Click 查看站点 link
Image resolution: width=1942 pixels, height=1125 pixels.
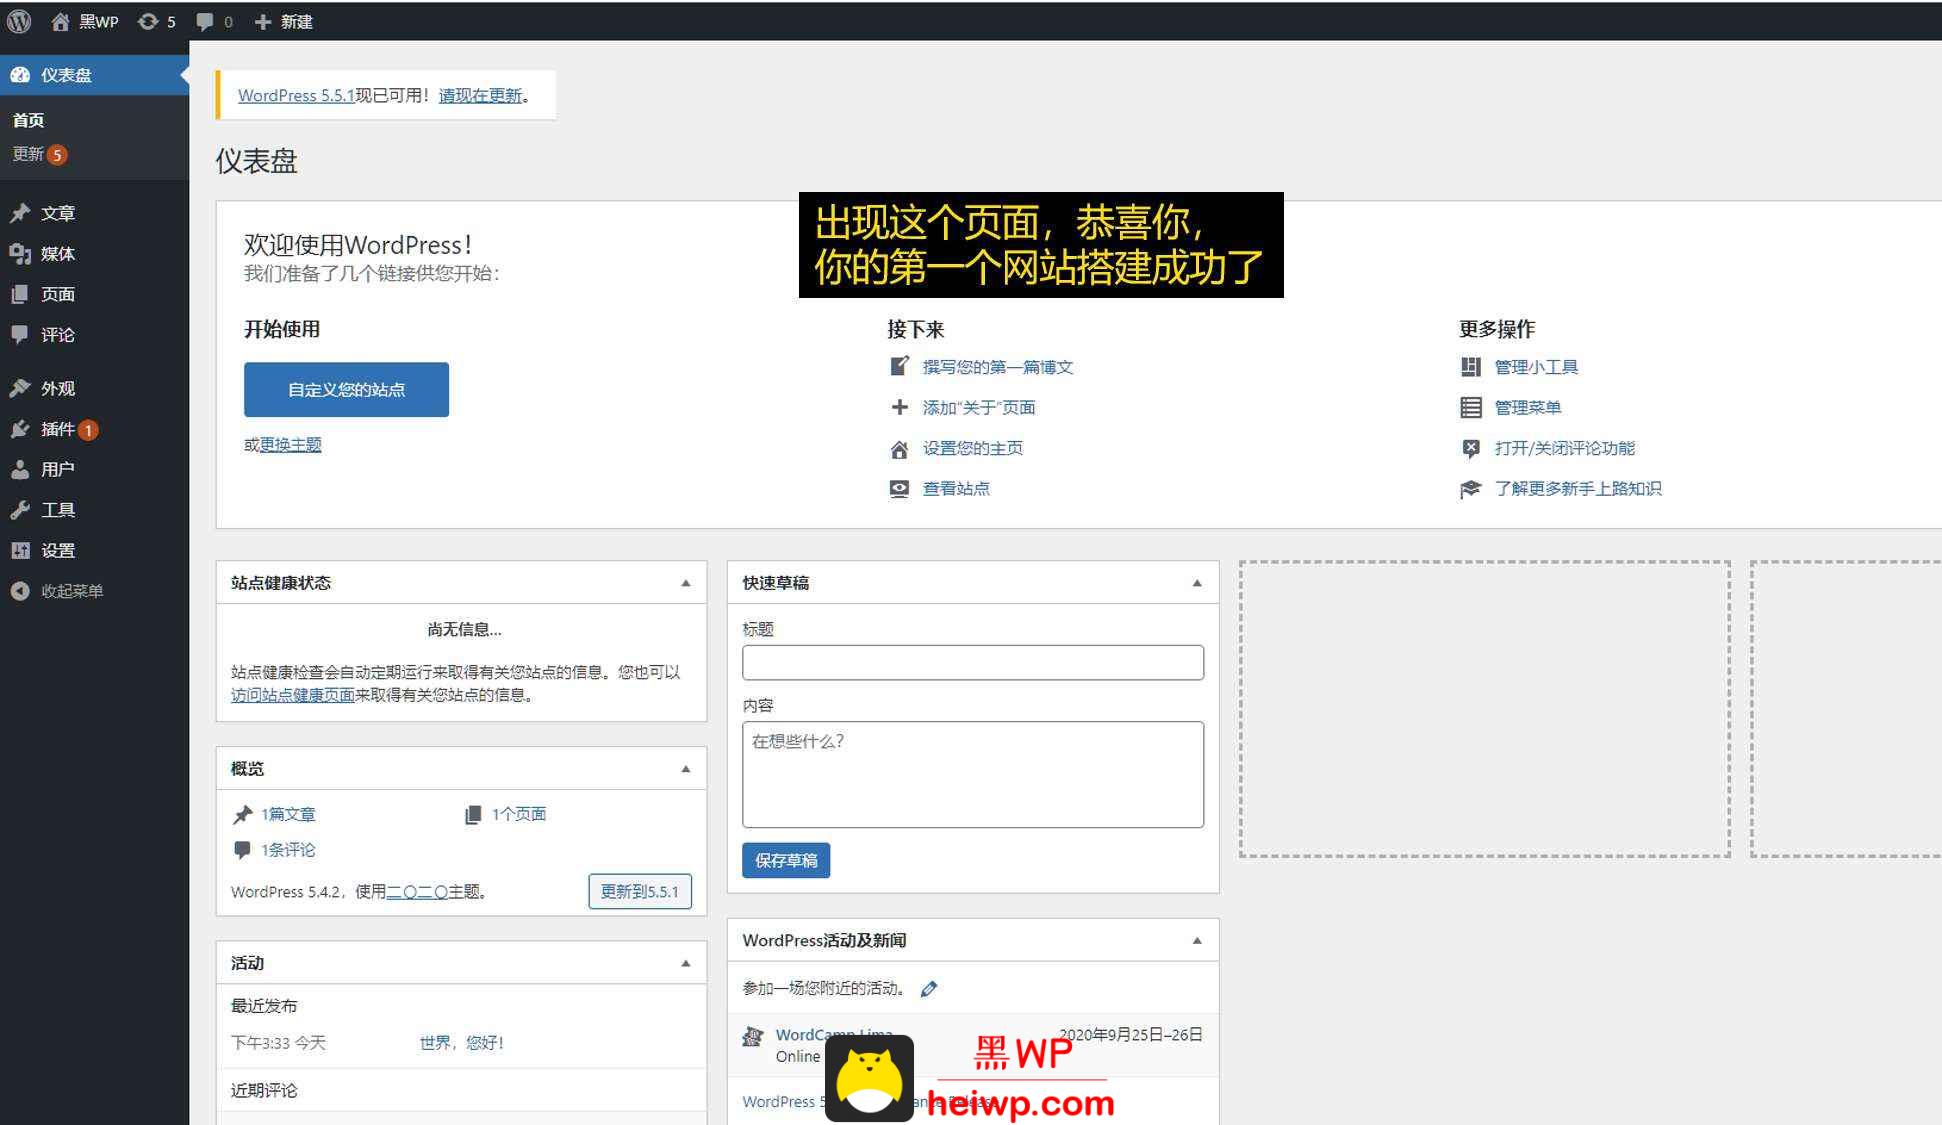956,488
